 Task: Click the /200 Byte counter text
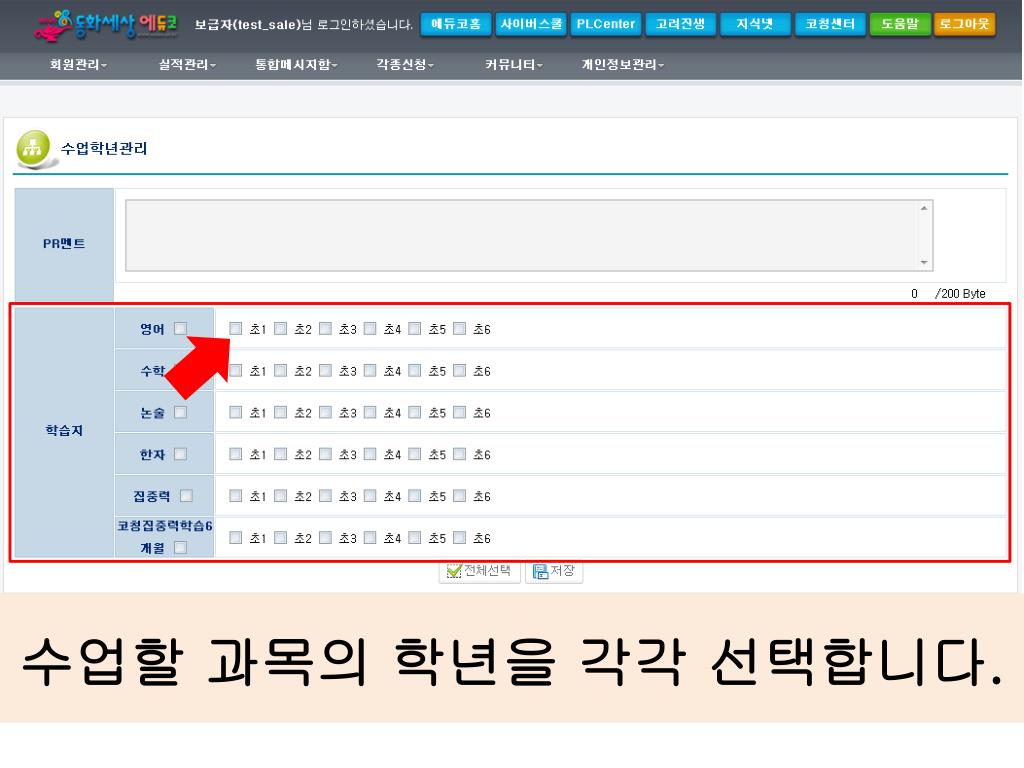tap(960, 294)
